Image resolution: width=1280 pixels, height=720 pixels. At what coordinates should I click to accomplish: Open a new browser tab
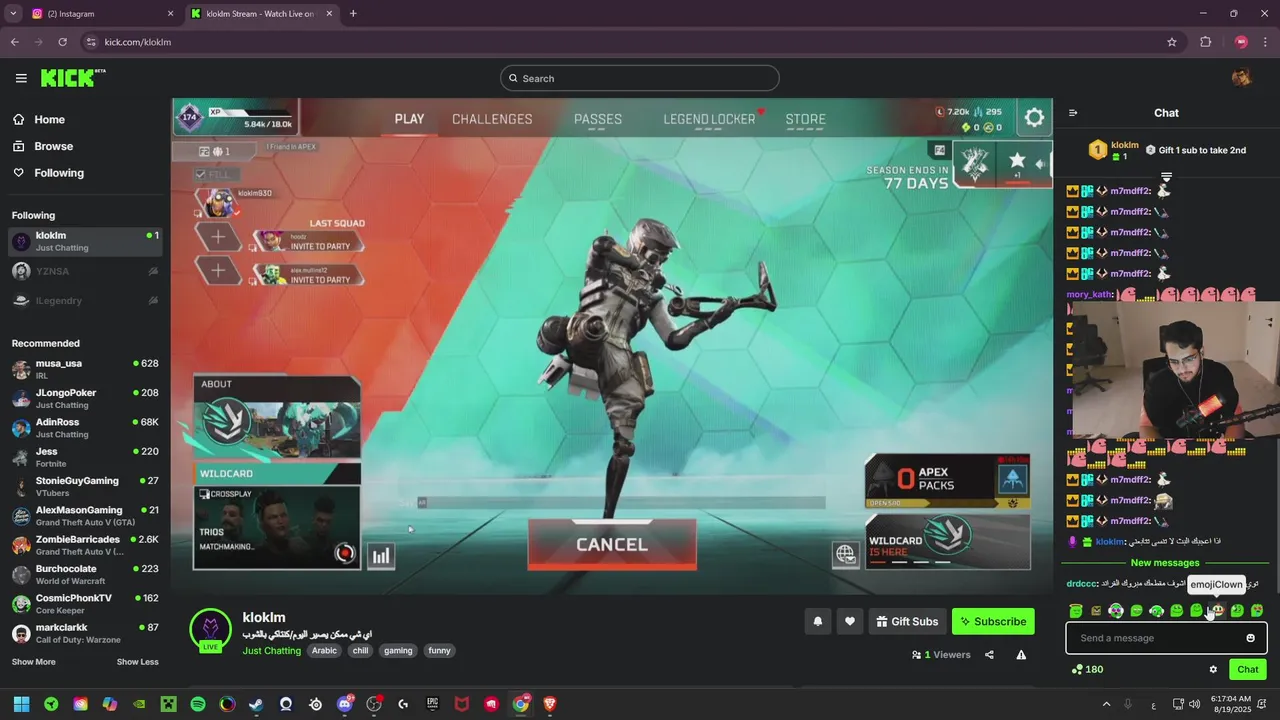[353, 14]
